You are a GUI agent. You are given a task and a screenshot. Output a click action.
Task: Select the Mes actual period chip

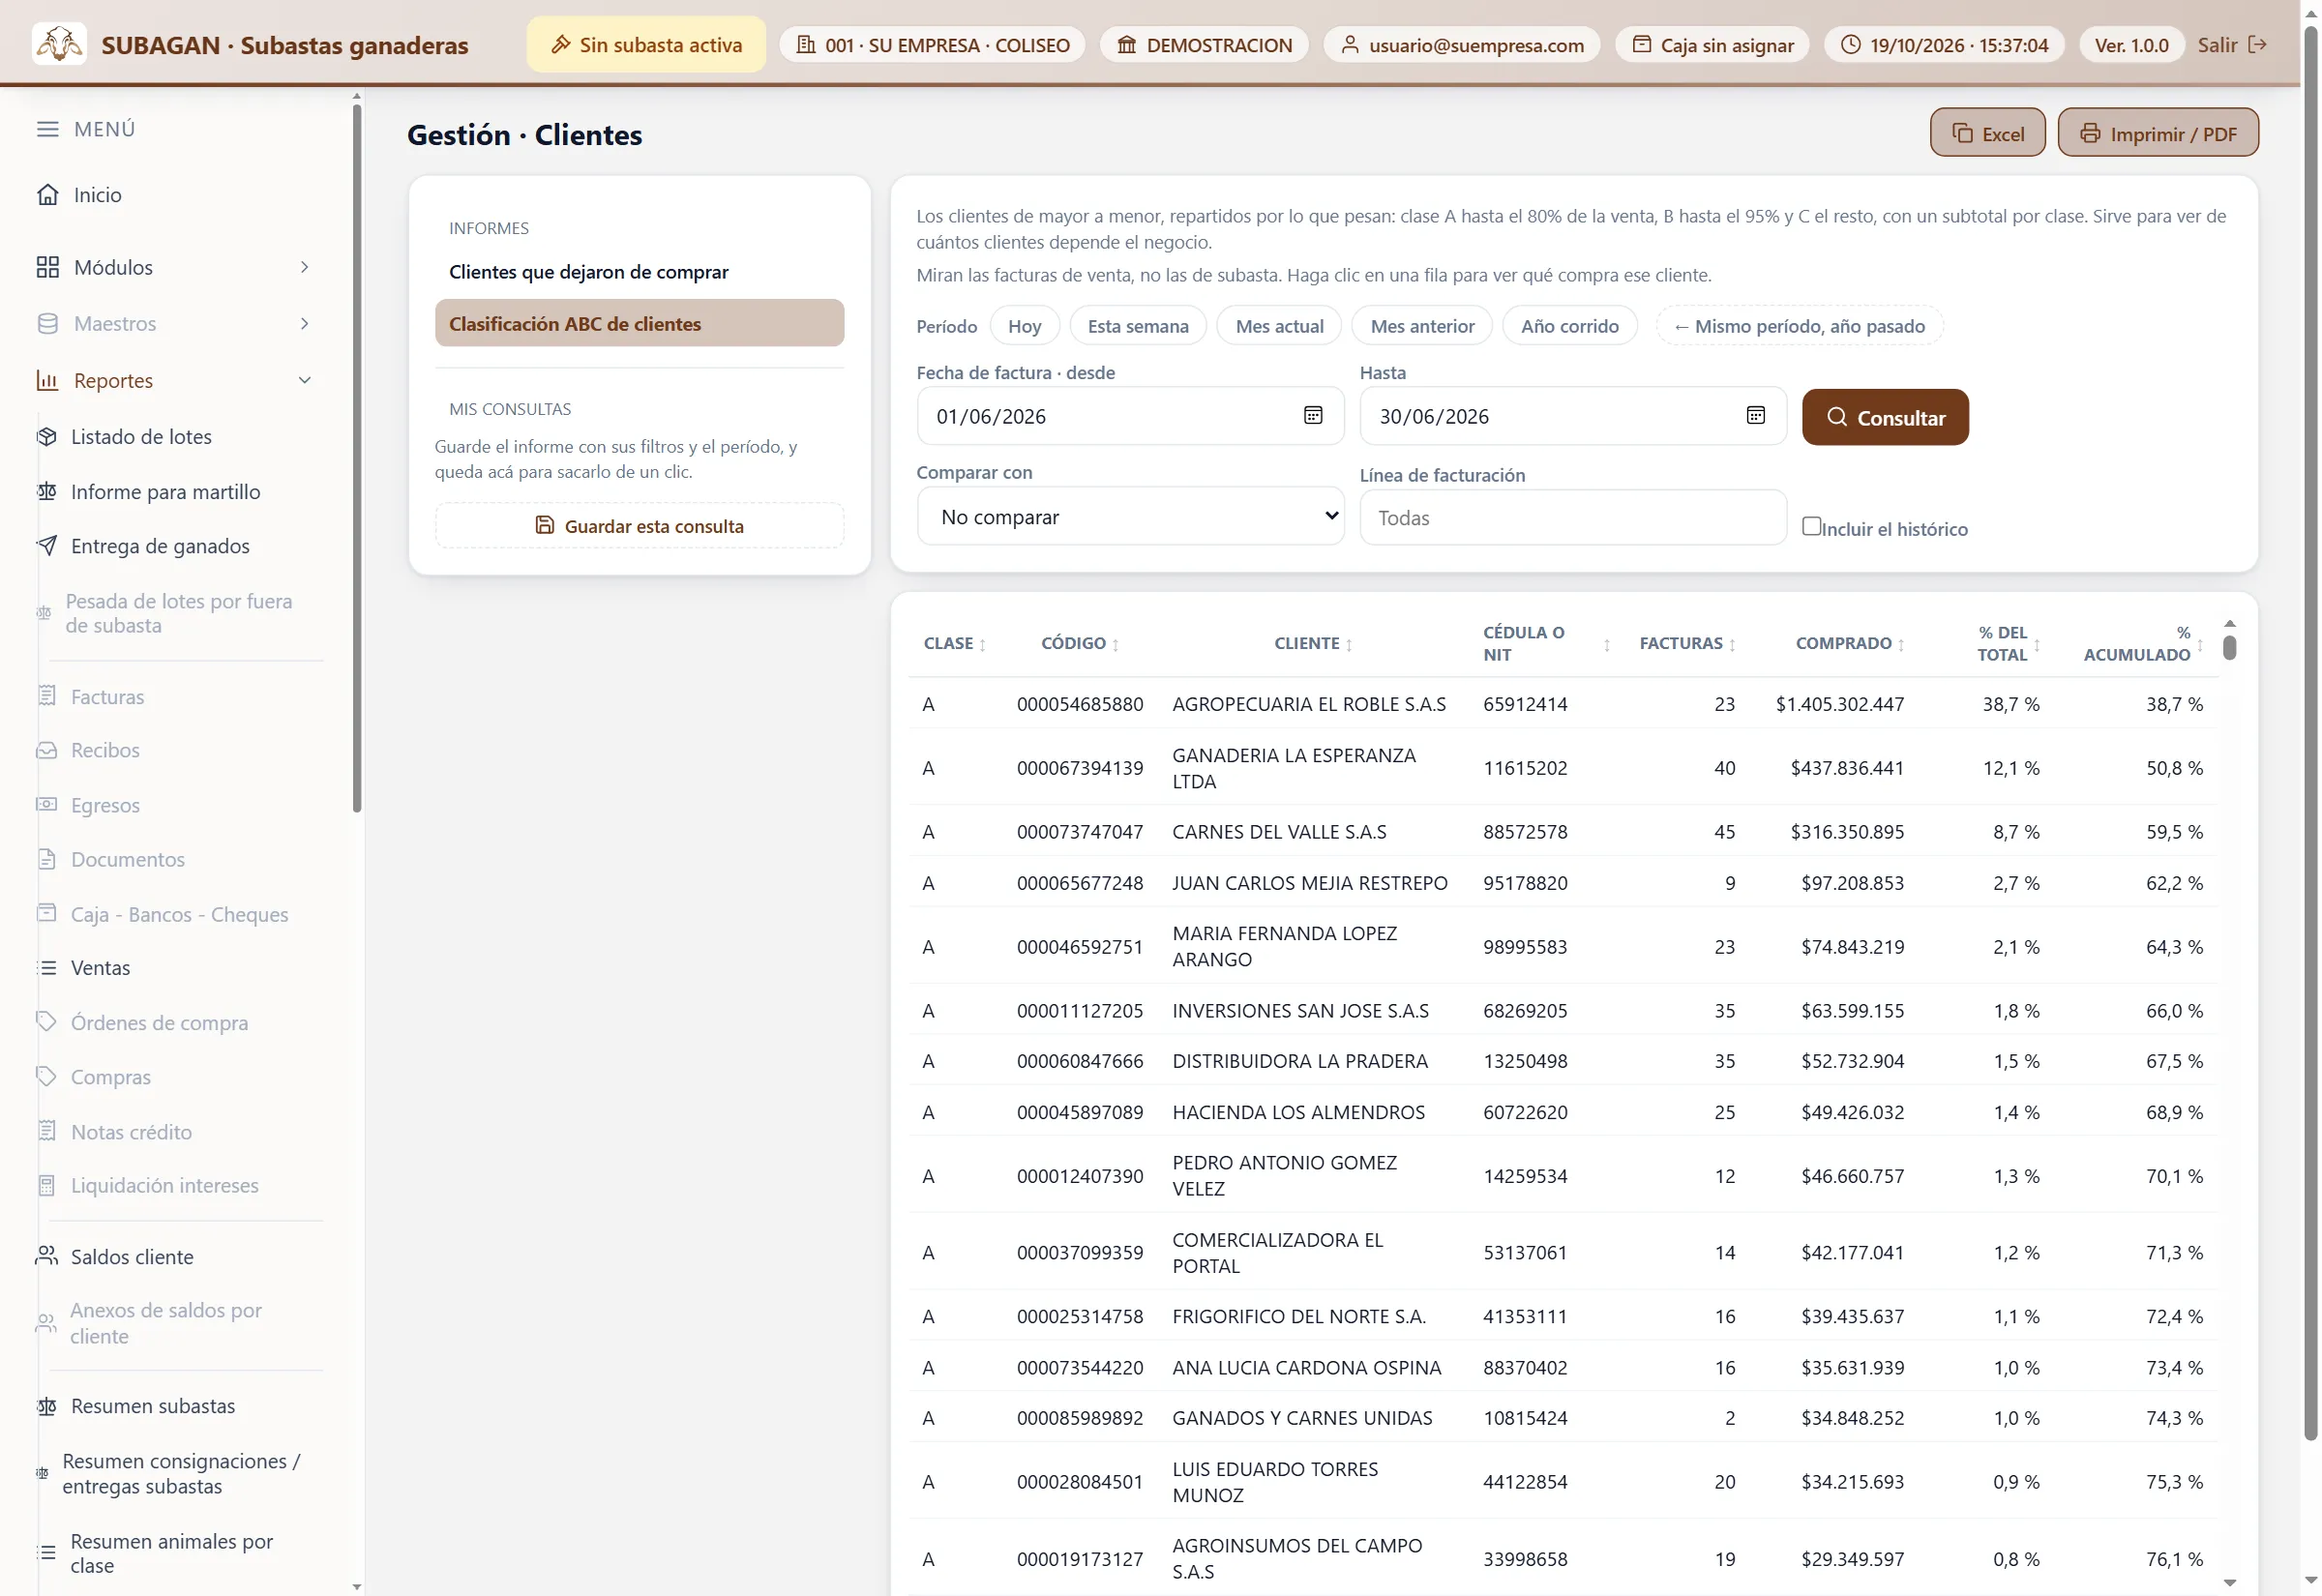point(1278,326)
